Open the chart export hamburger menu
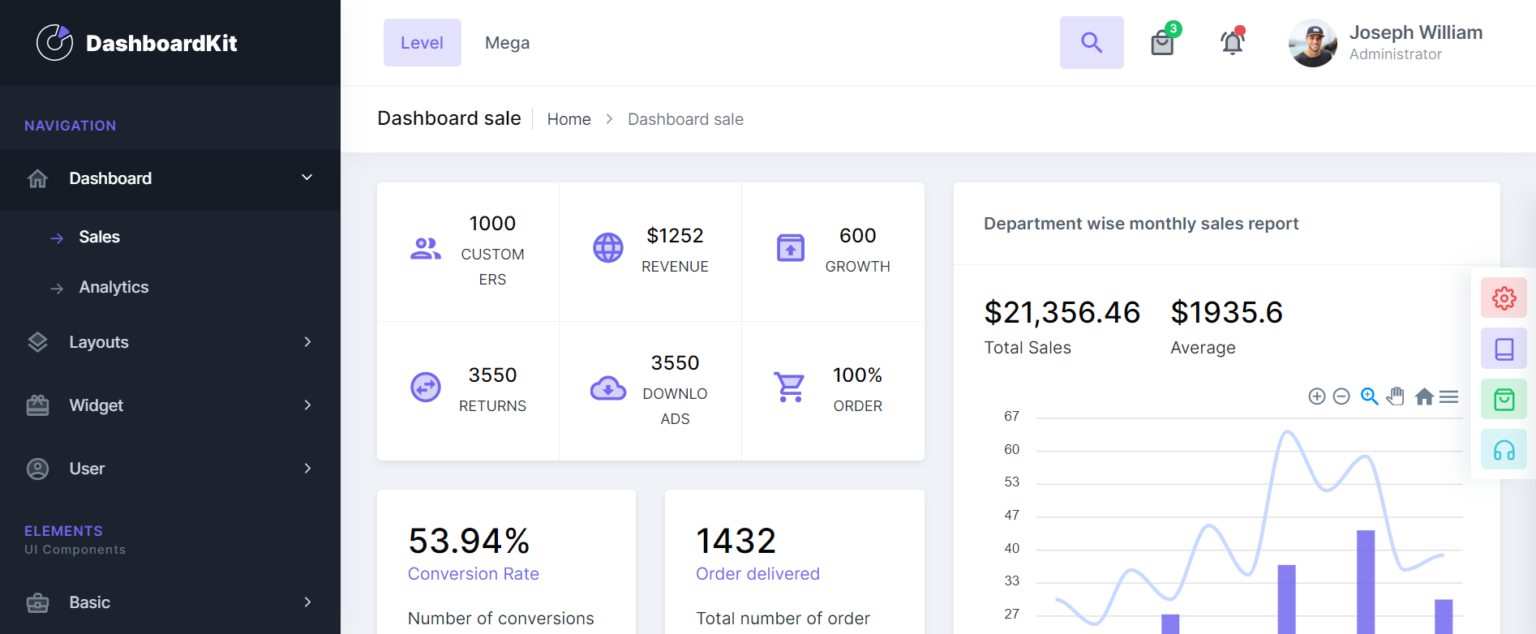Viewport: 1536px width, 634px height. tap(1449, 396)
